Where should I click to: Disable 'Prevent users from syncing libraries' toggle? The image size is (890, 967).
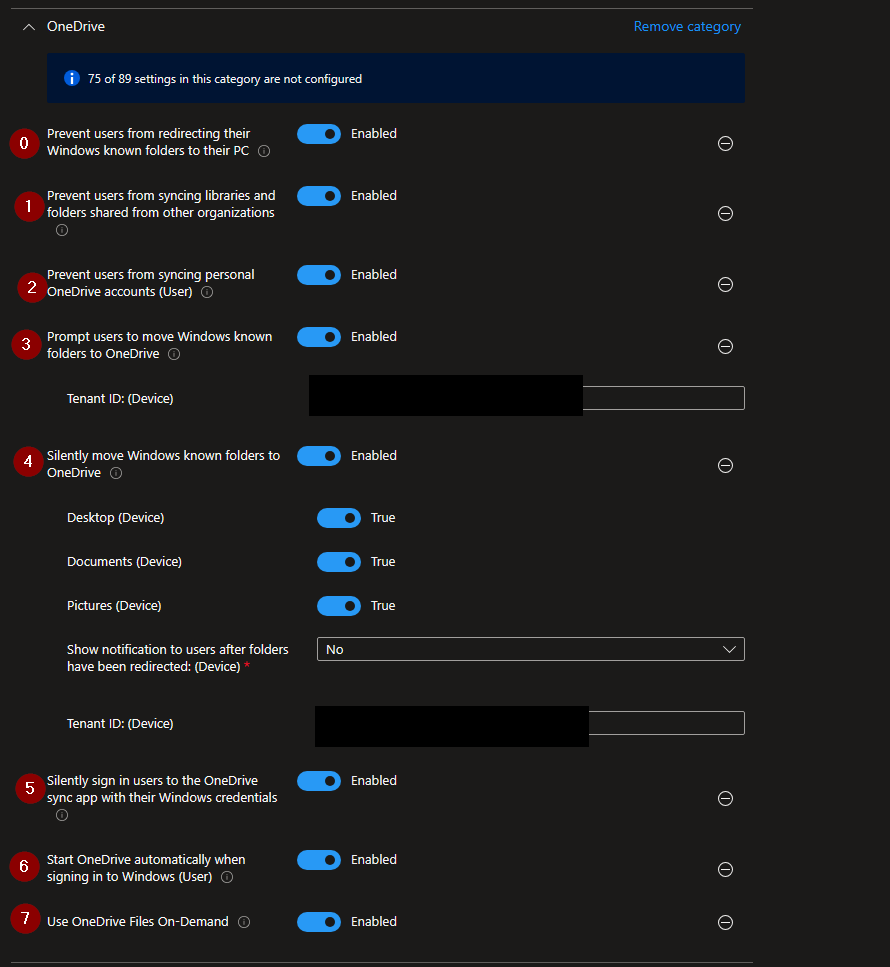(x=319, y=196)
